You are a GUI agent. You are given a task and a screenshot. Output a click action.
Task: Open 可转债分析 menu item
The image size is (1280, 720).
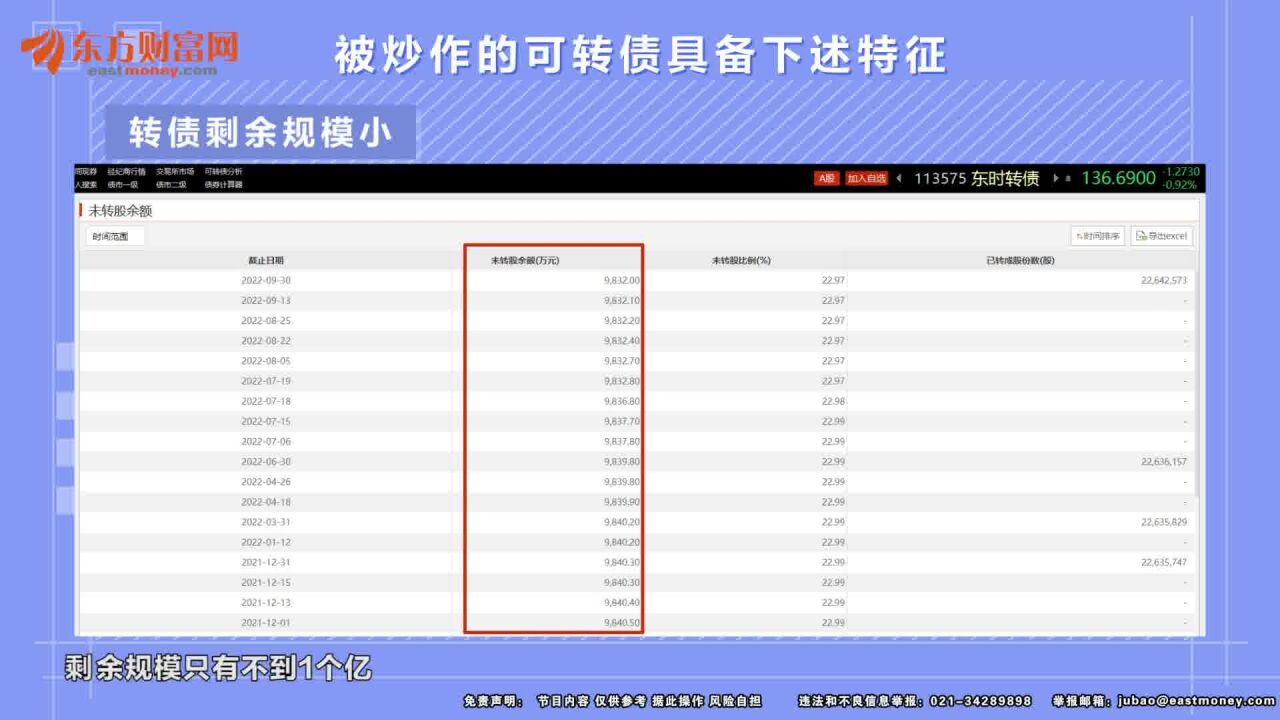(x=223, y=171)
